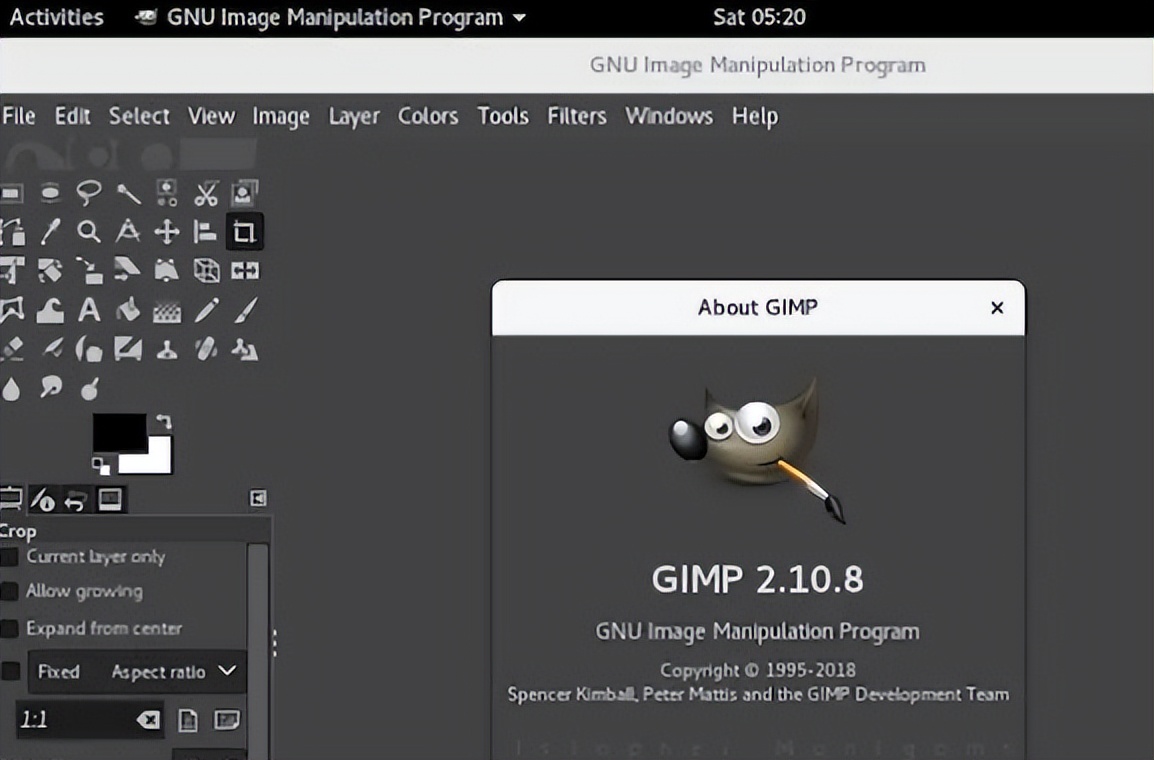The width and height of the screenshot is (1154, 760).
Task: Select the Bucket Fill tool
Action: pos(128,311)
